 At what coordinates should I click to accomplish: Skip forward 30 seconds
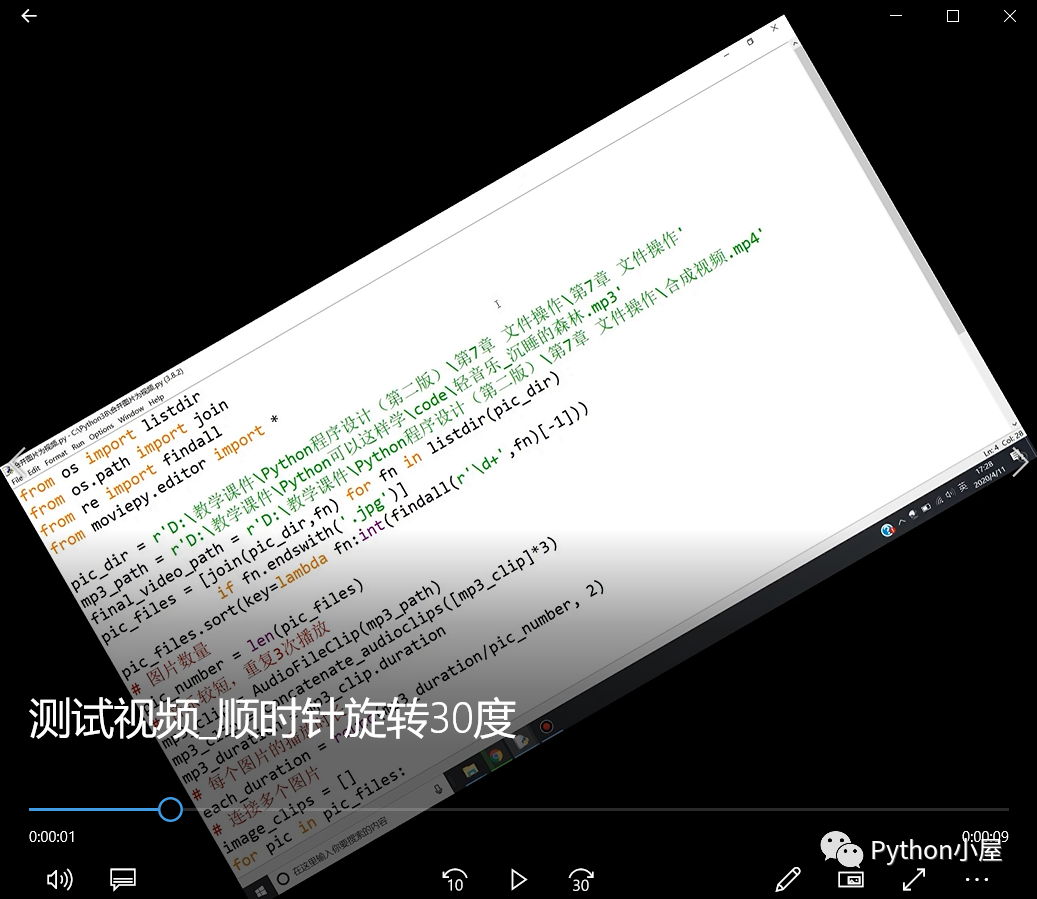[x=581, y=880]
